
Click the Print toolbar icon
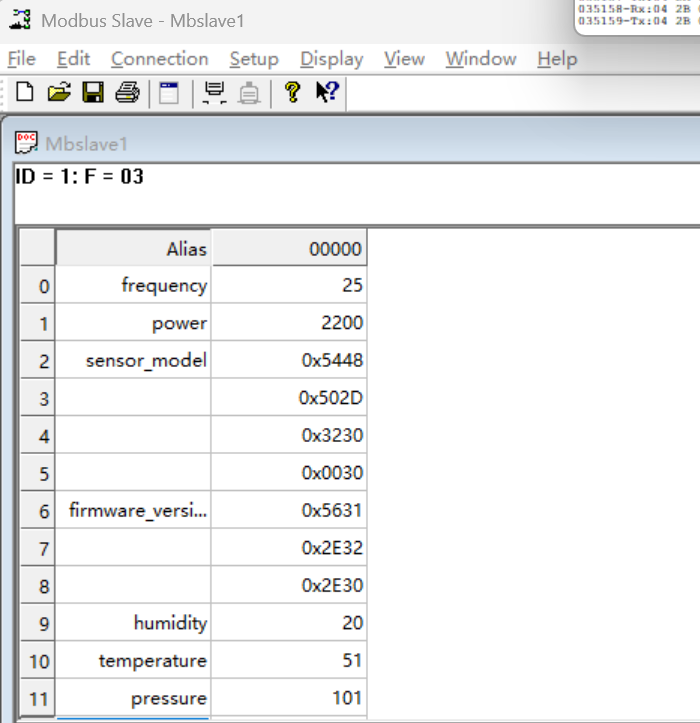point(127,93)
